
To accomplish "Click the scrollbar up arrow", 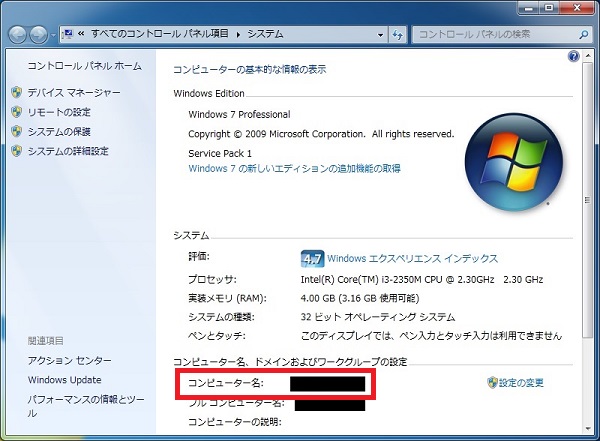I will coord(587,56).
